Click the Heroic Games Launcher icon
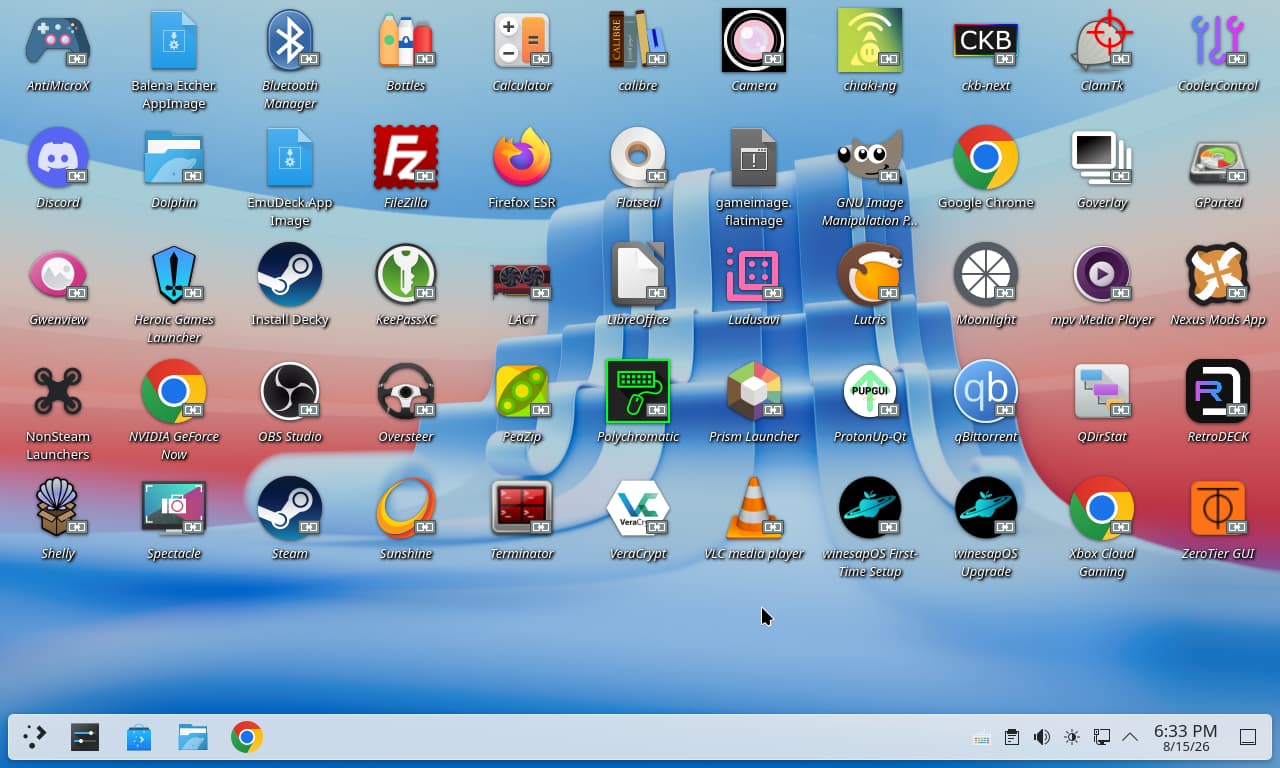Viewport: 1280px width, 768px height. point(174,275)
